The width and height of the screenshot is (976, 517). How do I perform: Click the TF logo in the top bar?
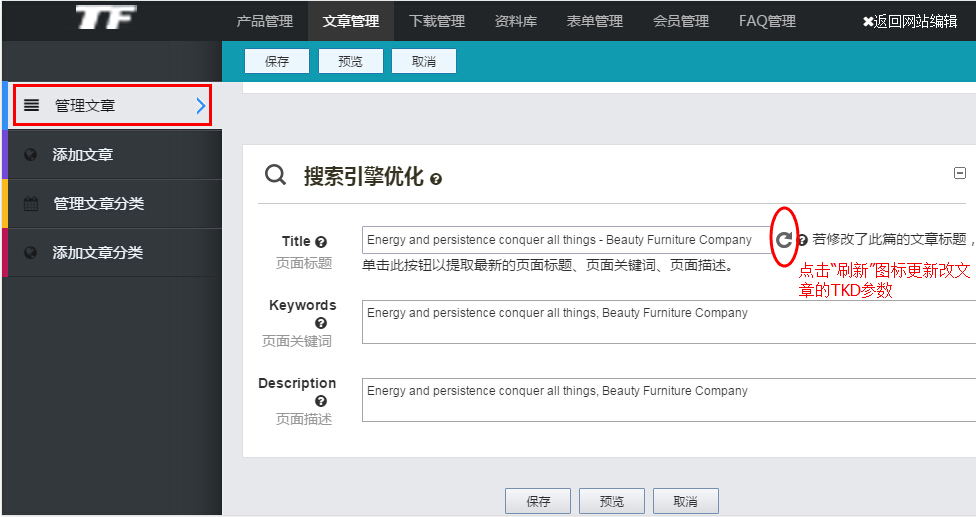[x=106, y=18]
